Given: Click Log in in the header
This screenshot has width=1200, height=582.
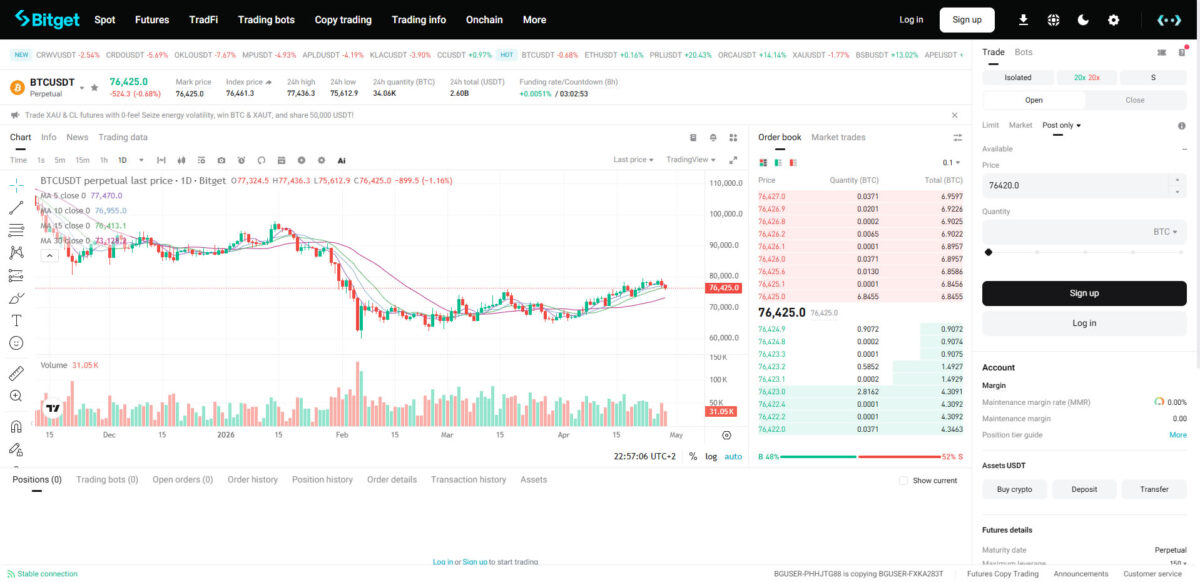Looking at the screenshot, I should point(911,20).
